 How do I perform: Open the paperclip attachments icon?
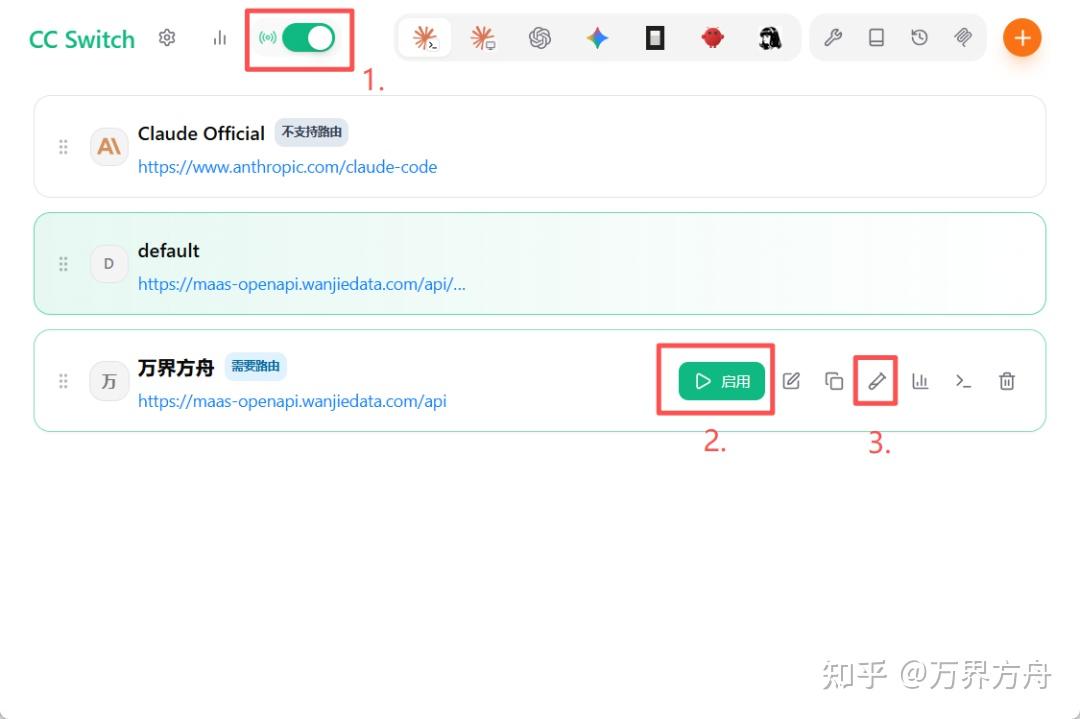coord(963,38)
